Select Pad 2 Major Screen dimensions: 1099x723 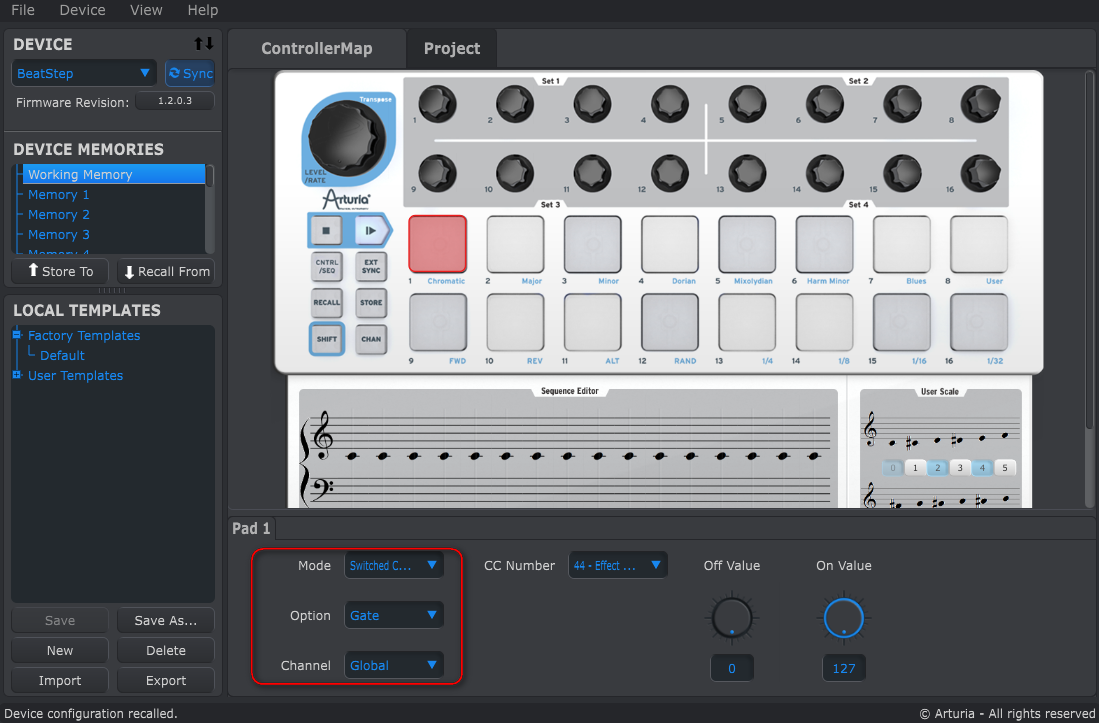515,244
